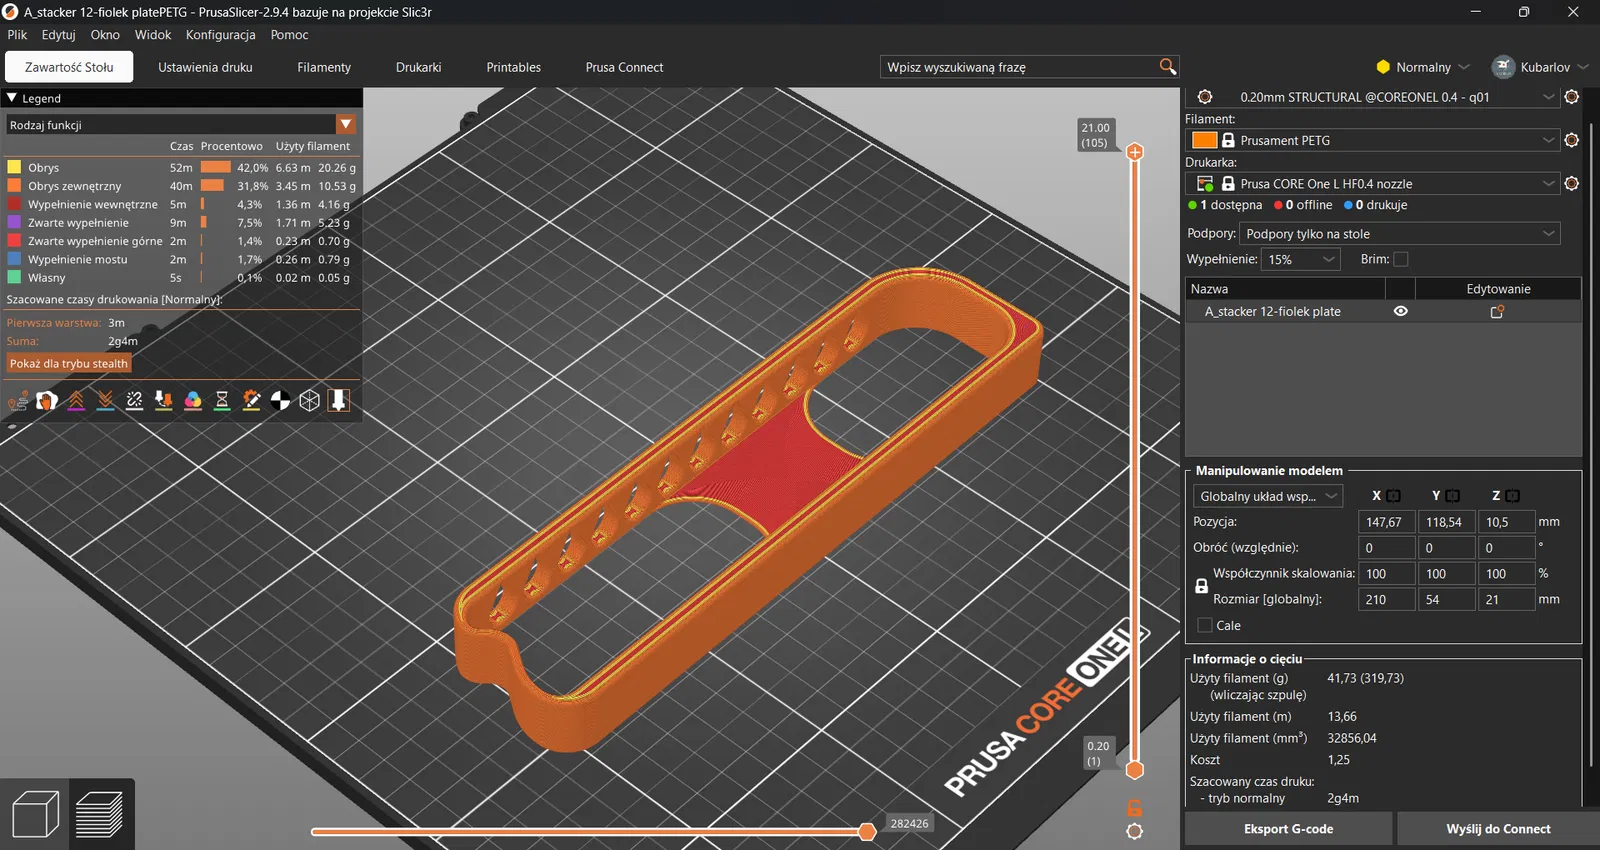Enable the Brim checkbox
This screenshot has height=850, width=1600.
click(1401, 259)
